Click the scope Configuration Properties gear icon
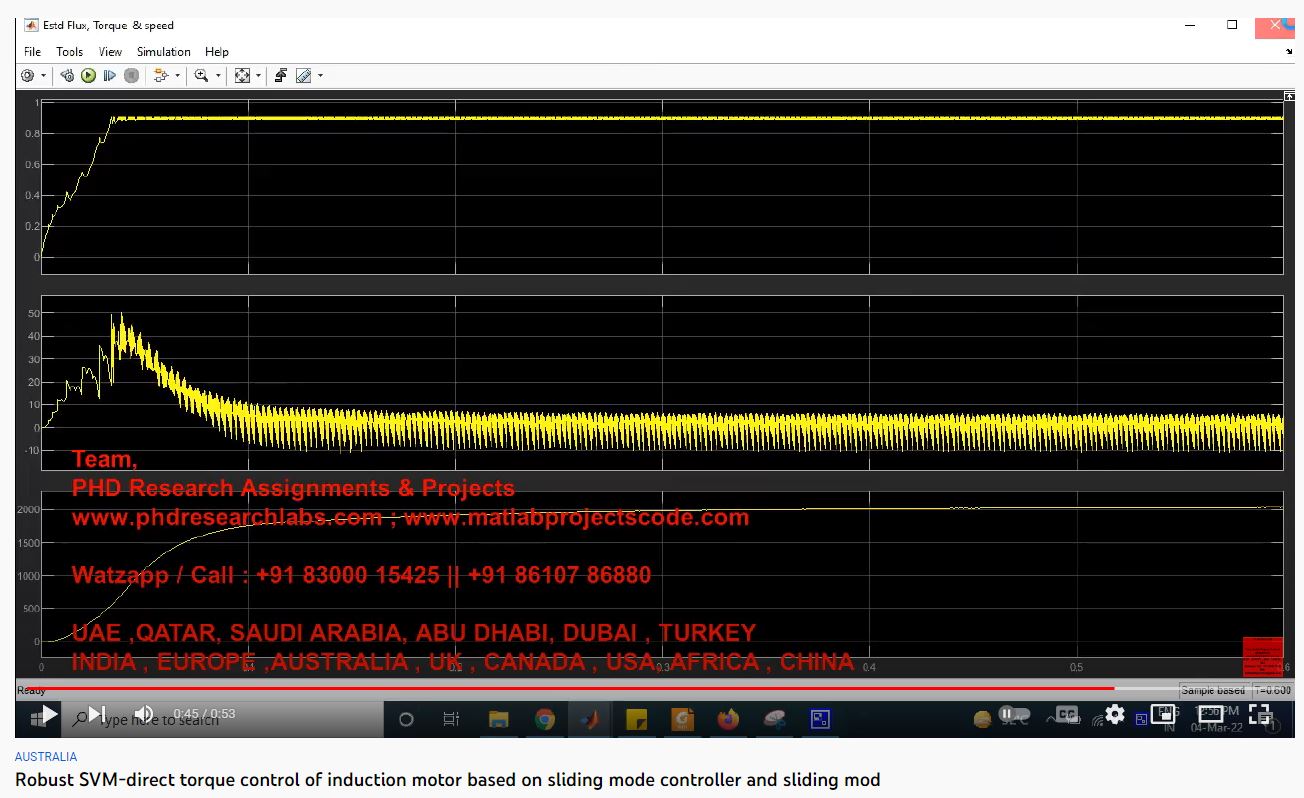This screenshot has width=1304, height=798. tap(28, 76)
